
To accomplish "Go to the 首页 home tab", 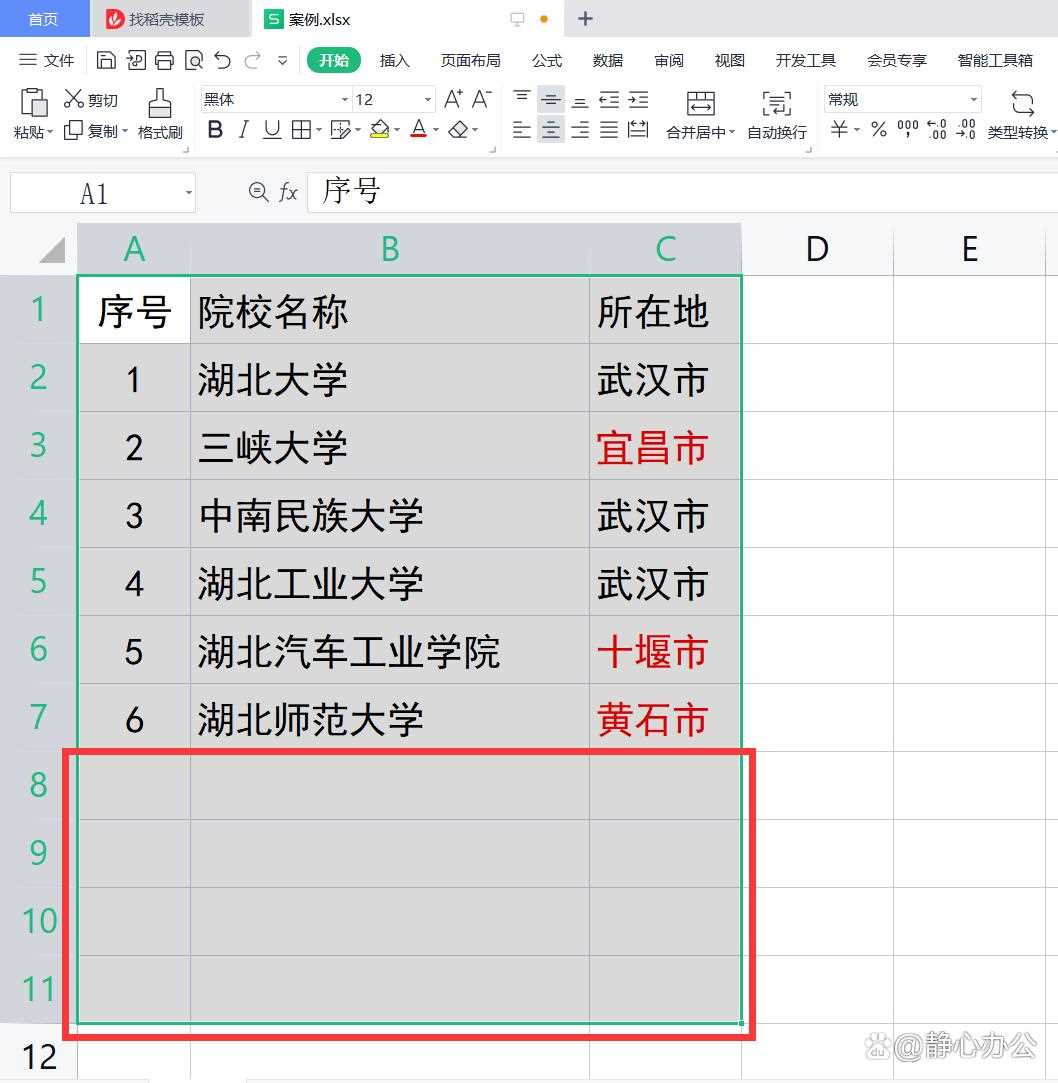I will click(44, 19).
